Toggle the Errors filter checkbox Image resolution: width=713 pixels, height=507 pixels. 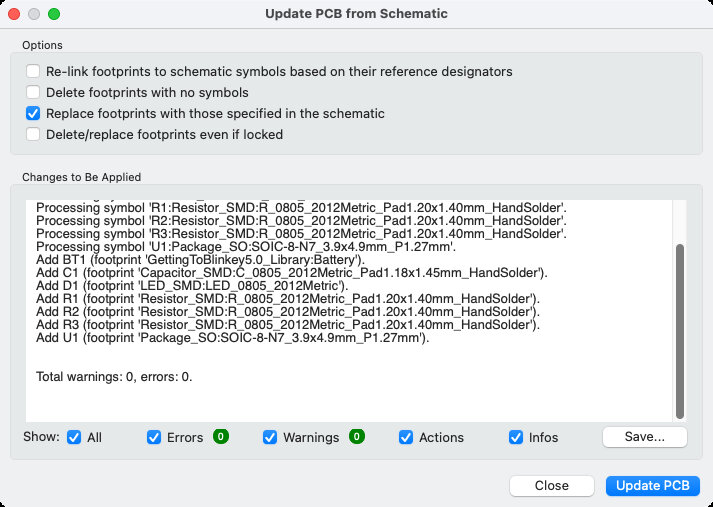click(154, 437)
